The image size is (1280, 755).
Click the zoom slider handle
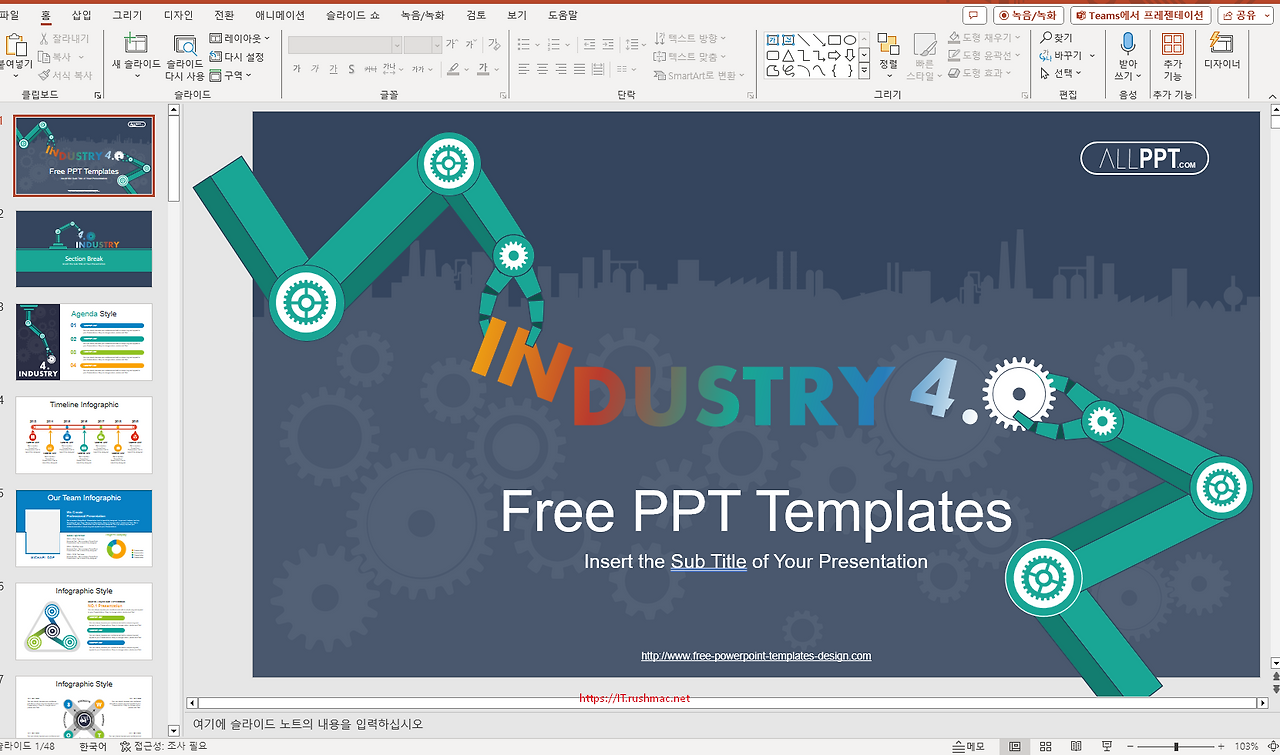[1175, 747]
